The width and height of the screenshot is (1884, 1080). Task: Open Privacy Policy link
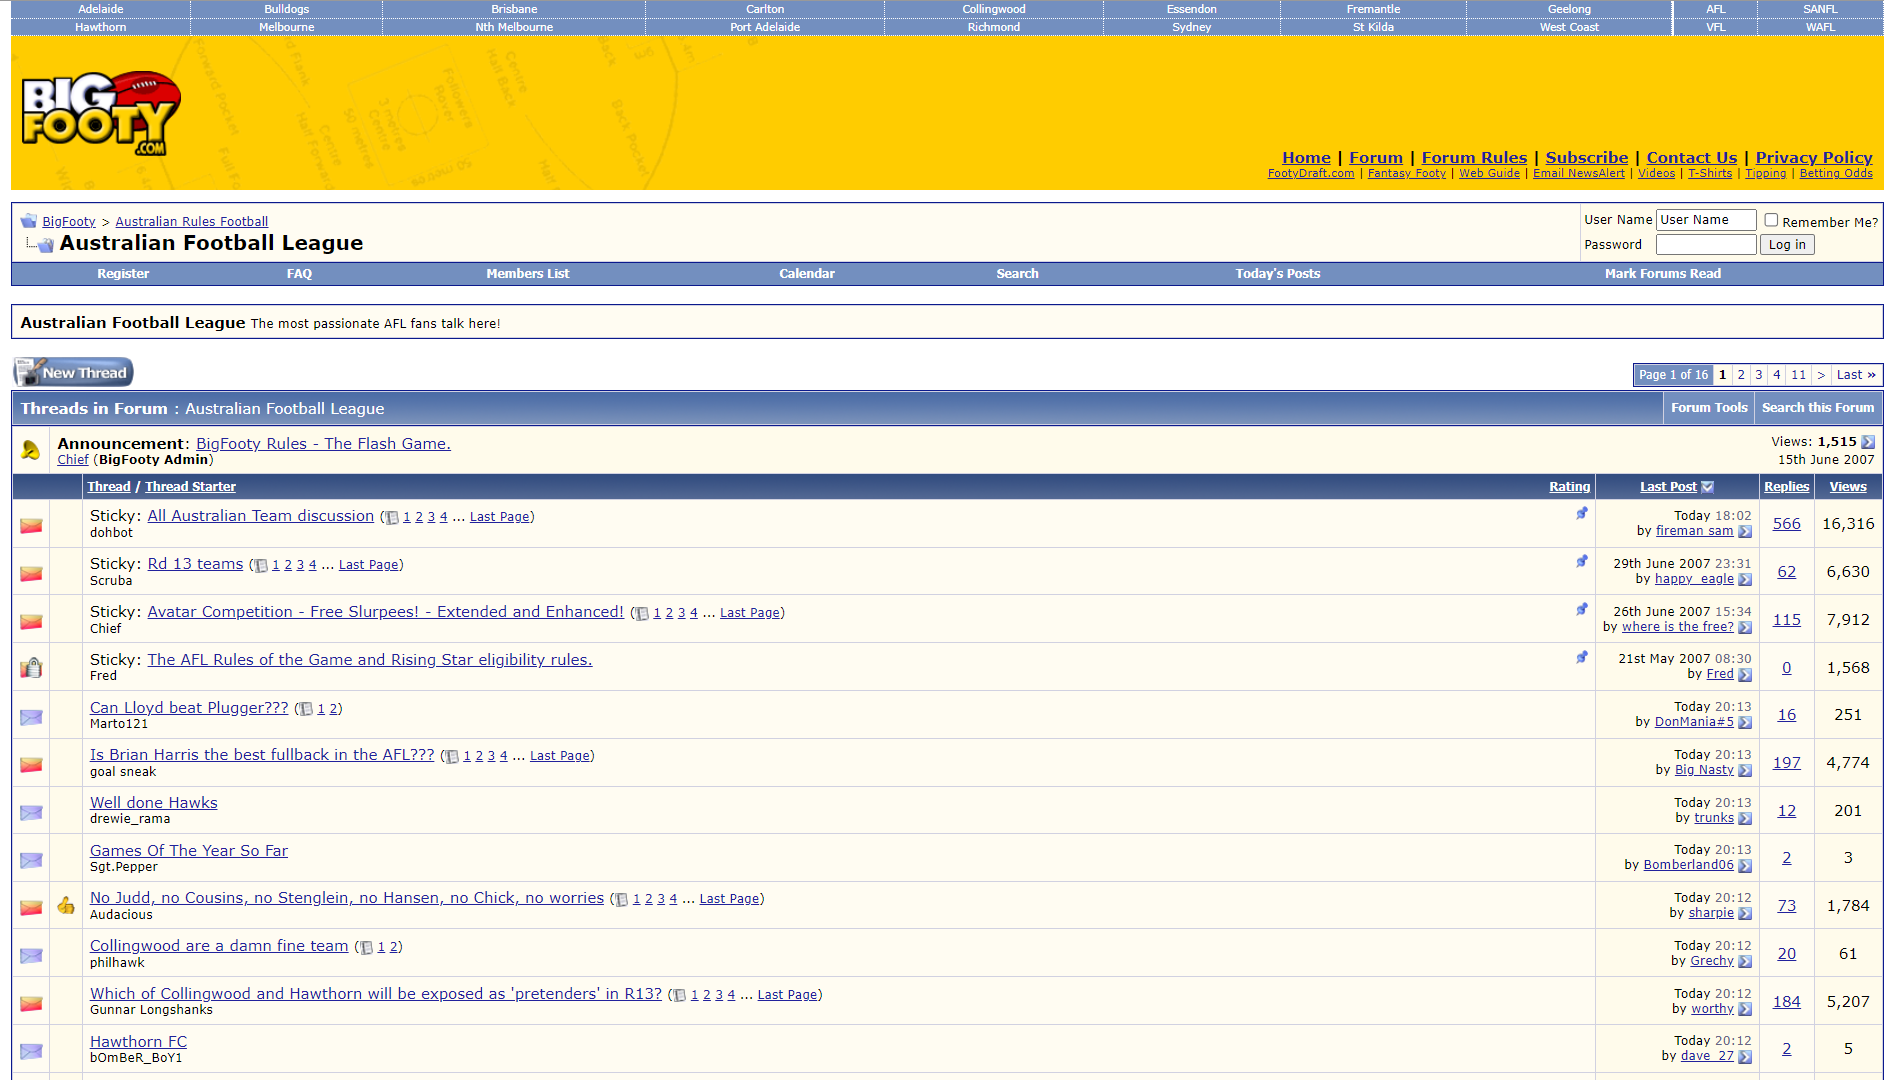coord(1814,158)
